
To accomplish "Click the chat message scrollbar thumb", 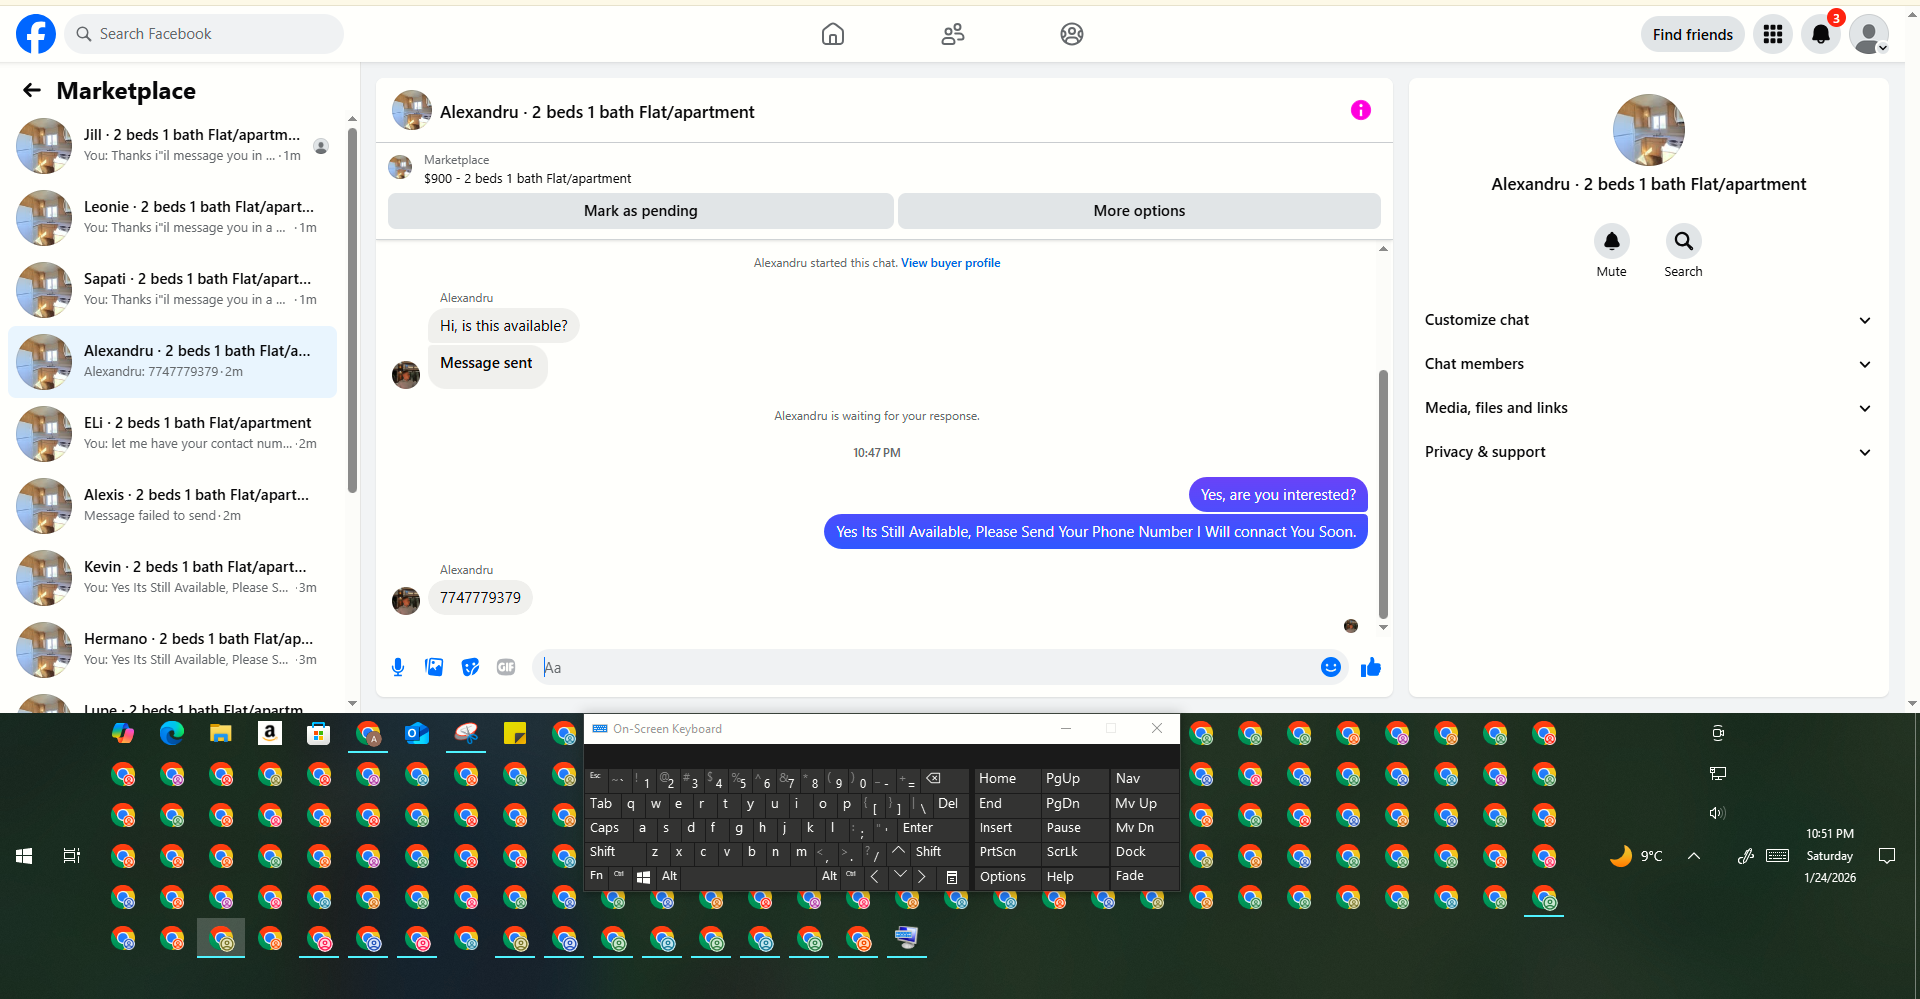I will 1383,494.
